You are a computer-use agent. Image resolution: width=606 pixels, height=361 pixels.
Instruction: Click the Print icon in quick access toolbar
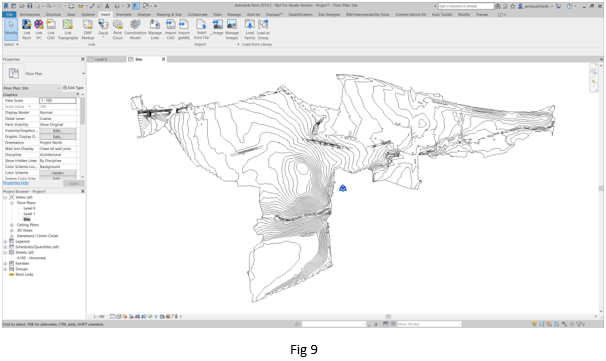coord(71,6)
